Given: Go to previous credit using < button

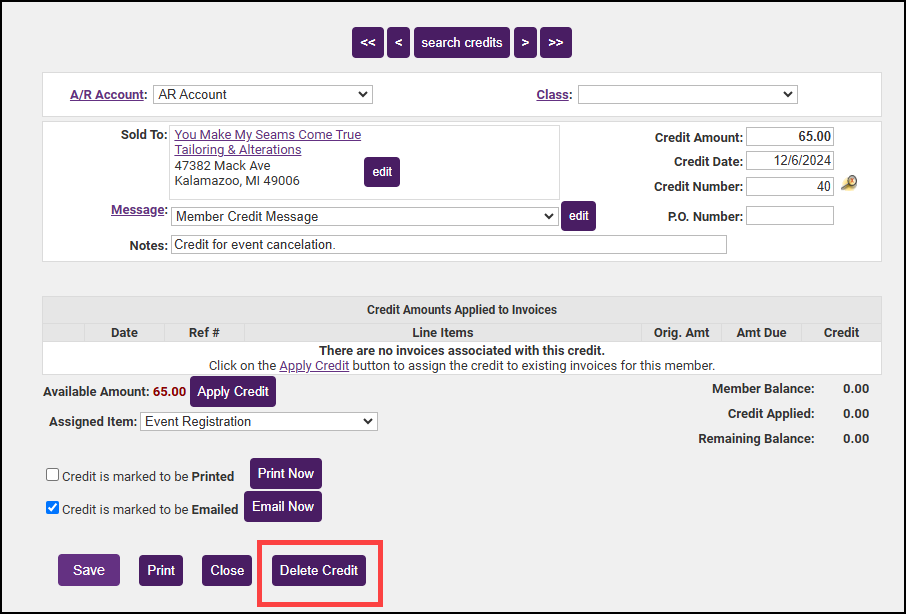Looking at the screenshot, I should tap(398, 42).
